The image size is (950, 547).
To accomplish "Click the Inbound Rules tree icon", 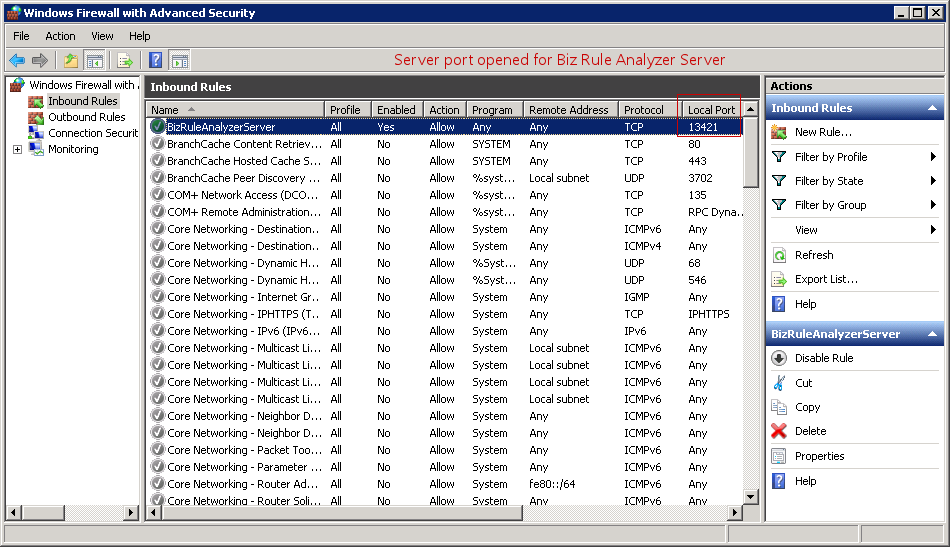I will click(36, 101).
